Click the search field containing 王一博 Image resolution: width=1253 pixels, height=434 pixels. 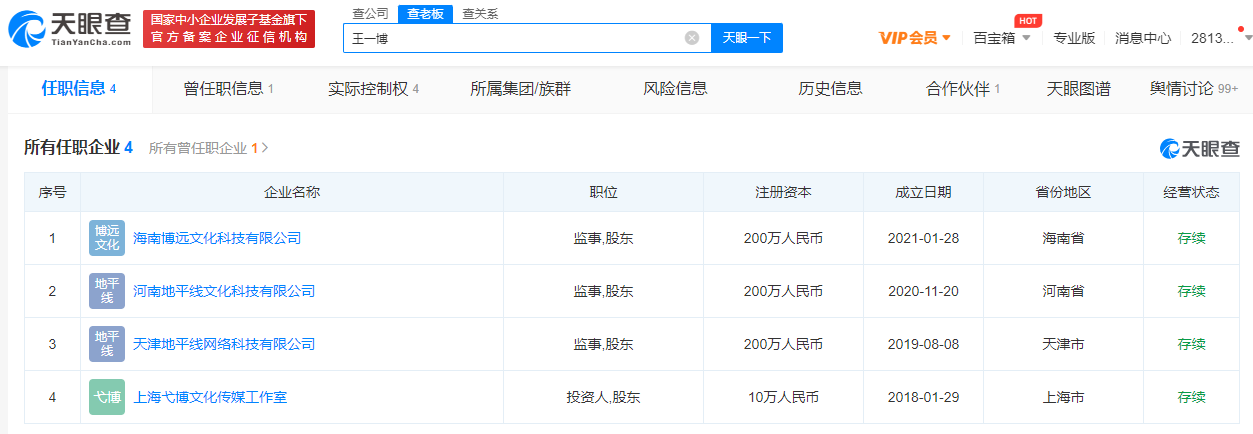[x=510, y=38]
